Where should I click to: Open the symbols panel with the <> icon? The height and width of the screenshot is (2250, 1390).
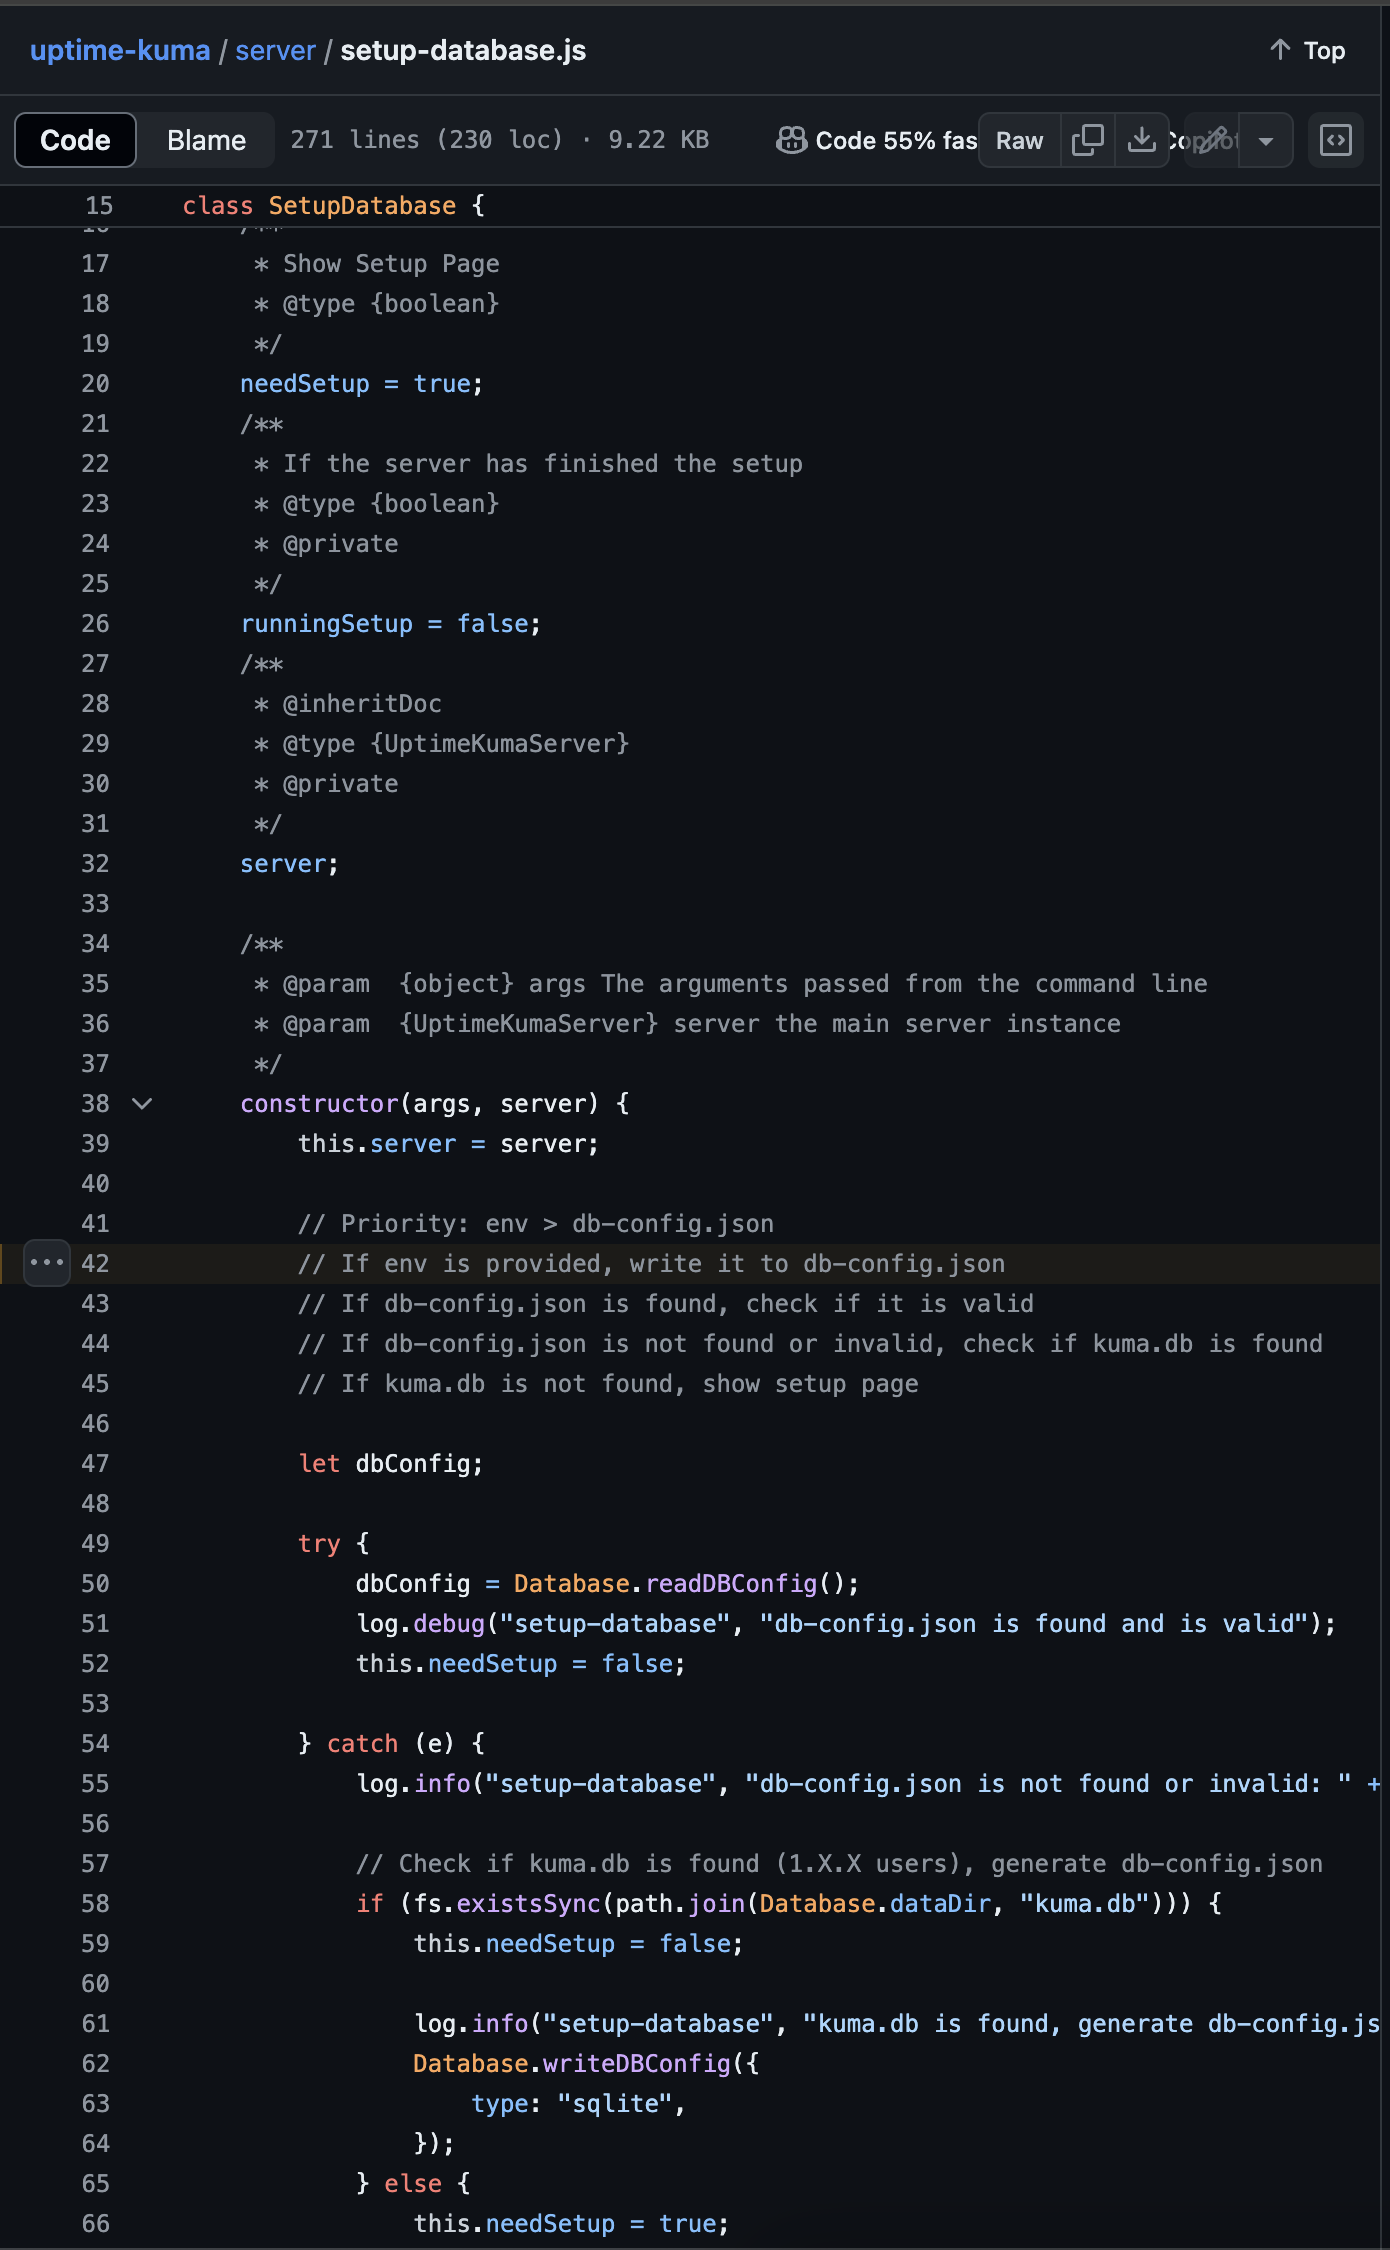(1336, 140)
